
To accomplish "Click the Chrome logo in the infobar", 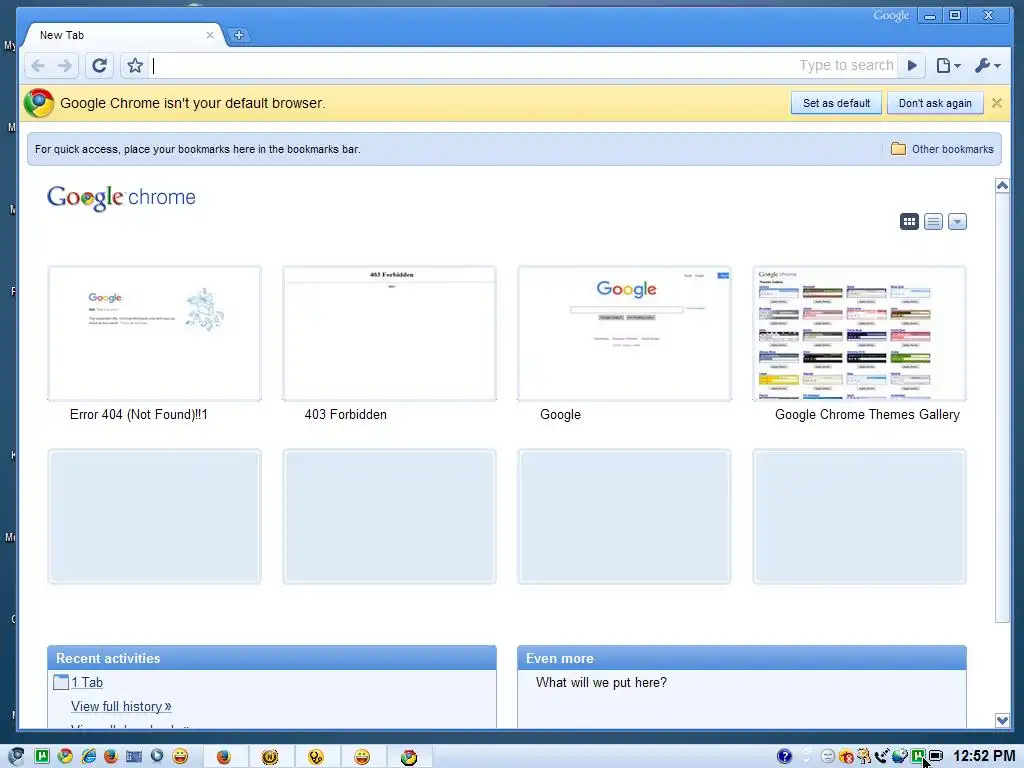I will [39, 103].
